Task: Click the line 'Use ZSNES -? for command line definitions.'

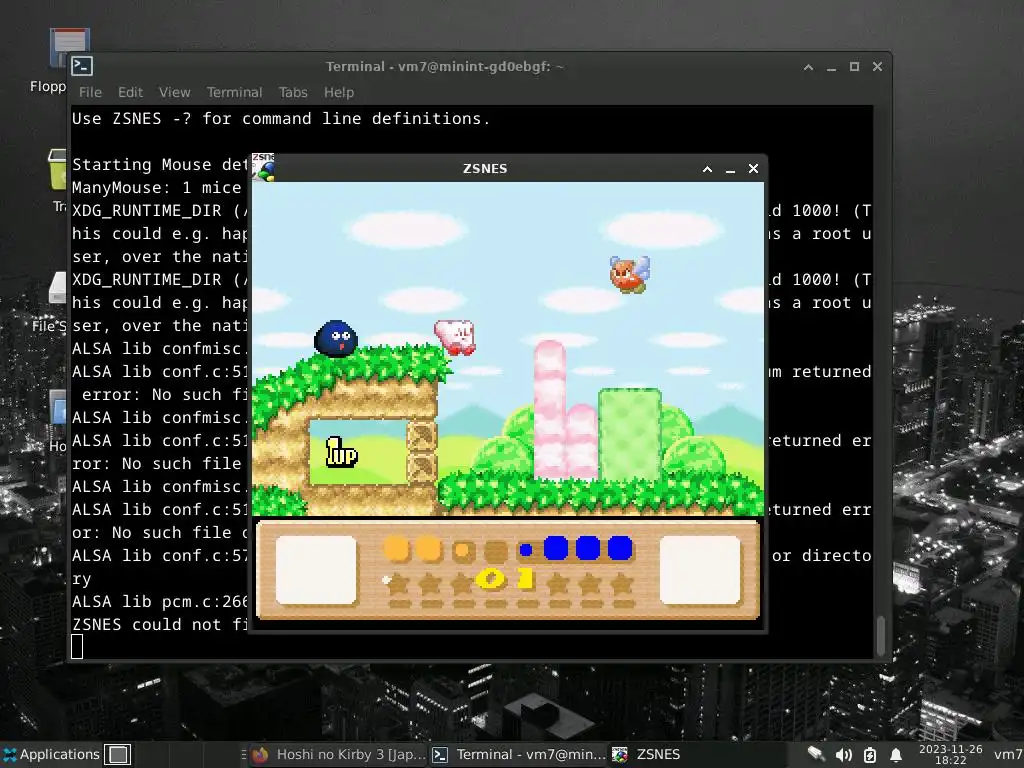Action: (281, 119)
